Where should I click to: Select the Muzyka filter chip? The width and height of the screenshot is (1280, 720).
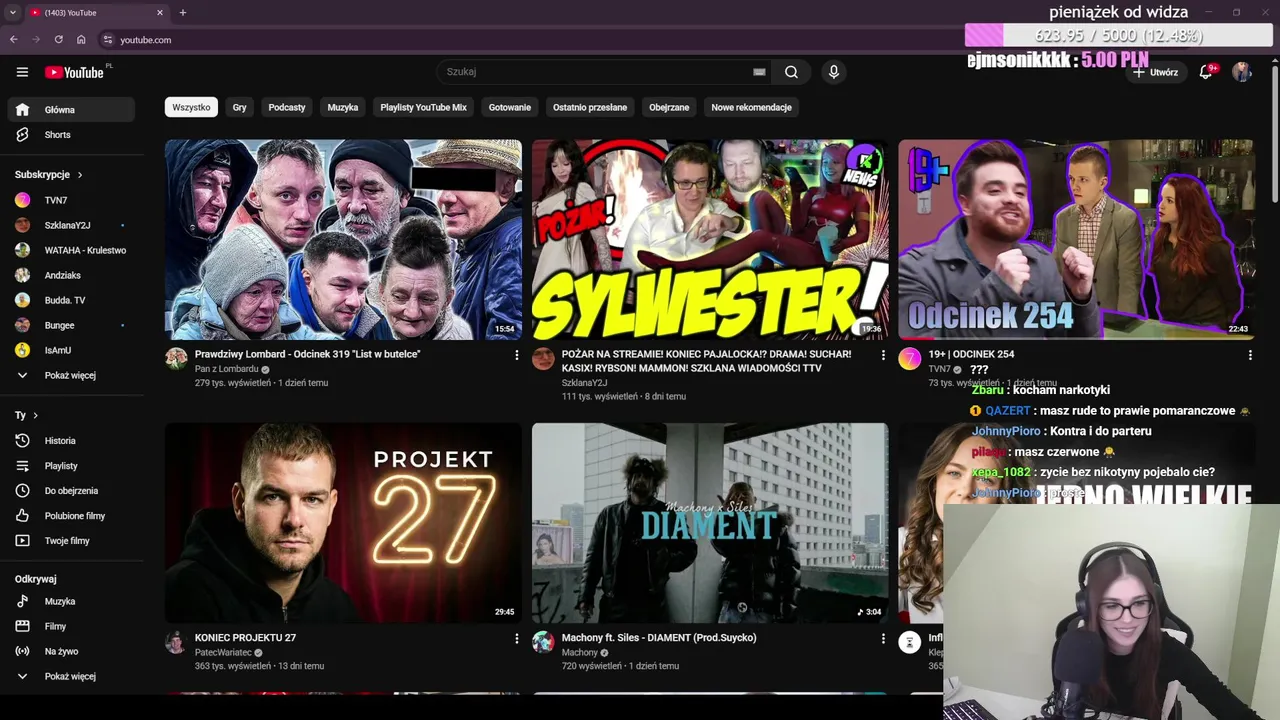point(343,107)
